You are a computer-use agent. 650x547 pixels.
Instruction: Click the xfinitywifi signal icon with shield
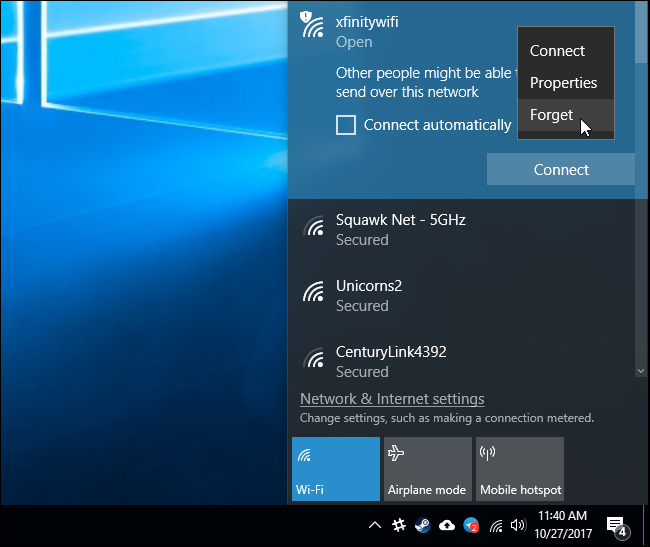coord(313,26)
